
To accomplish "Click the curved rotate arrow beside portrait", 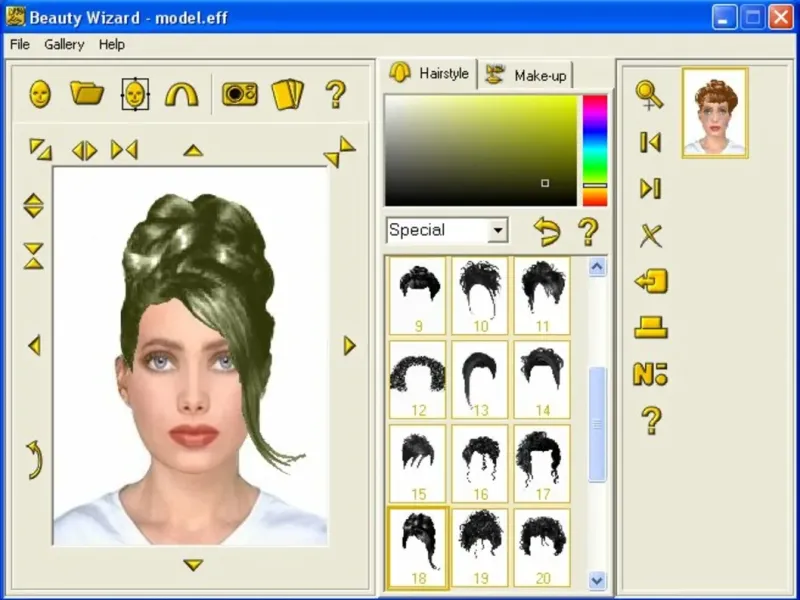I will (x=35, y=460).
